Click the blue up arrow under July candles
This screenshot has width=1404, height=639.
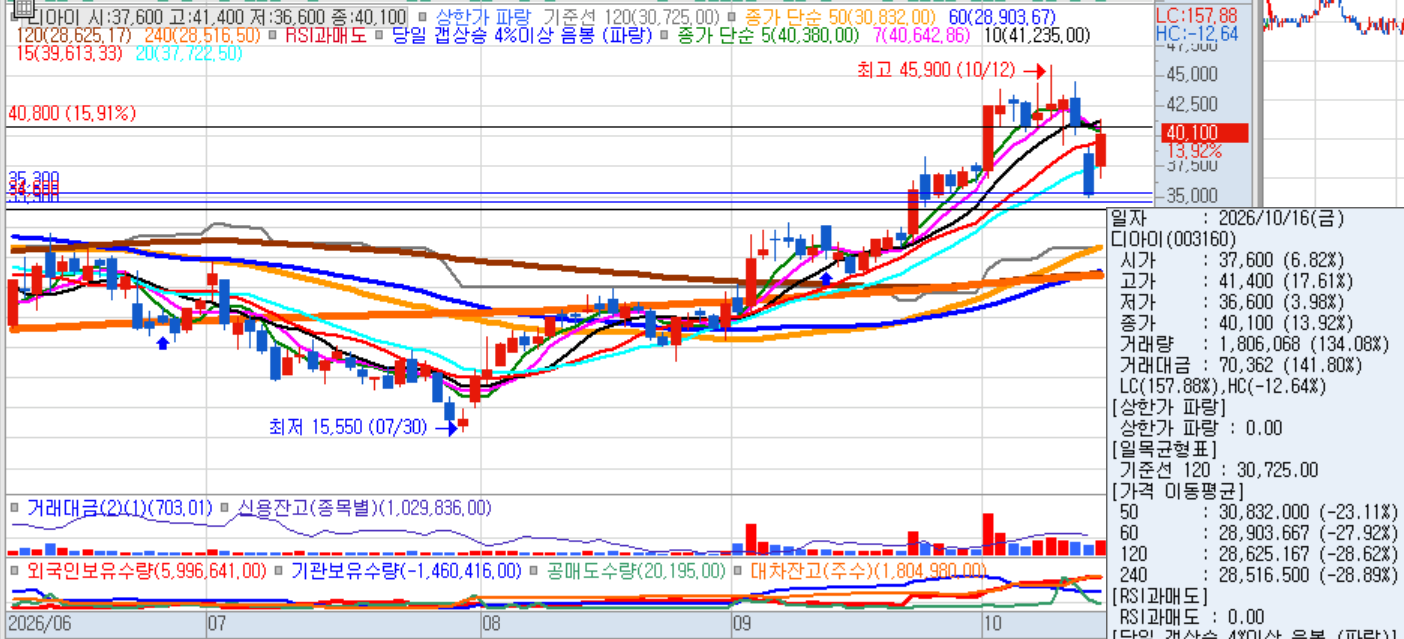pyautogui.click(x=162, y=343)
